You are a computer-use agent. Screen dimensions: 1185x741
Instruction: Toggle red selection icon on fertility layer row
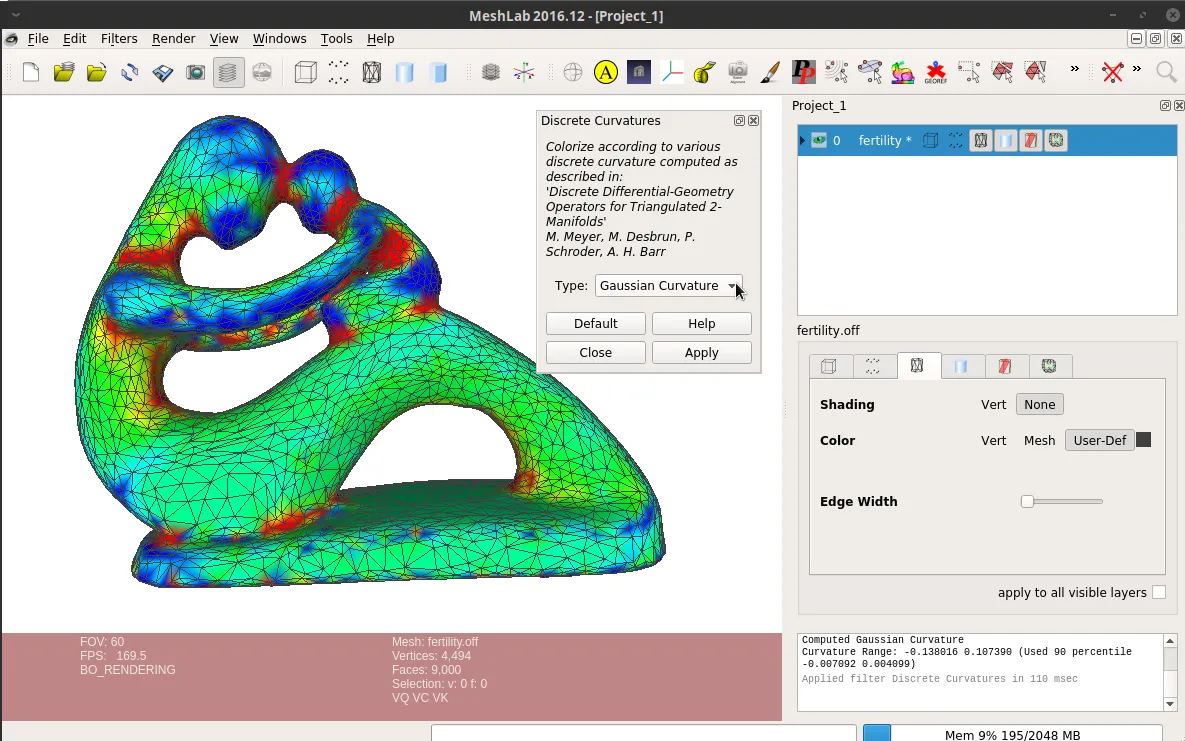pos(1031,141)
